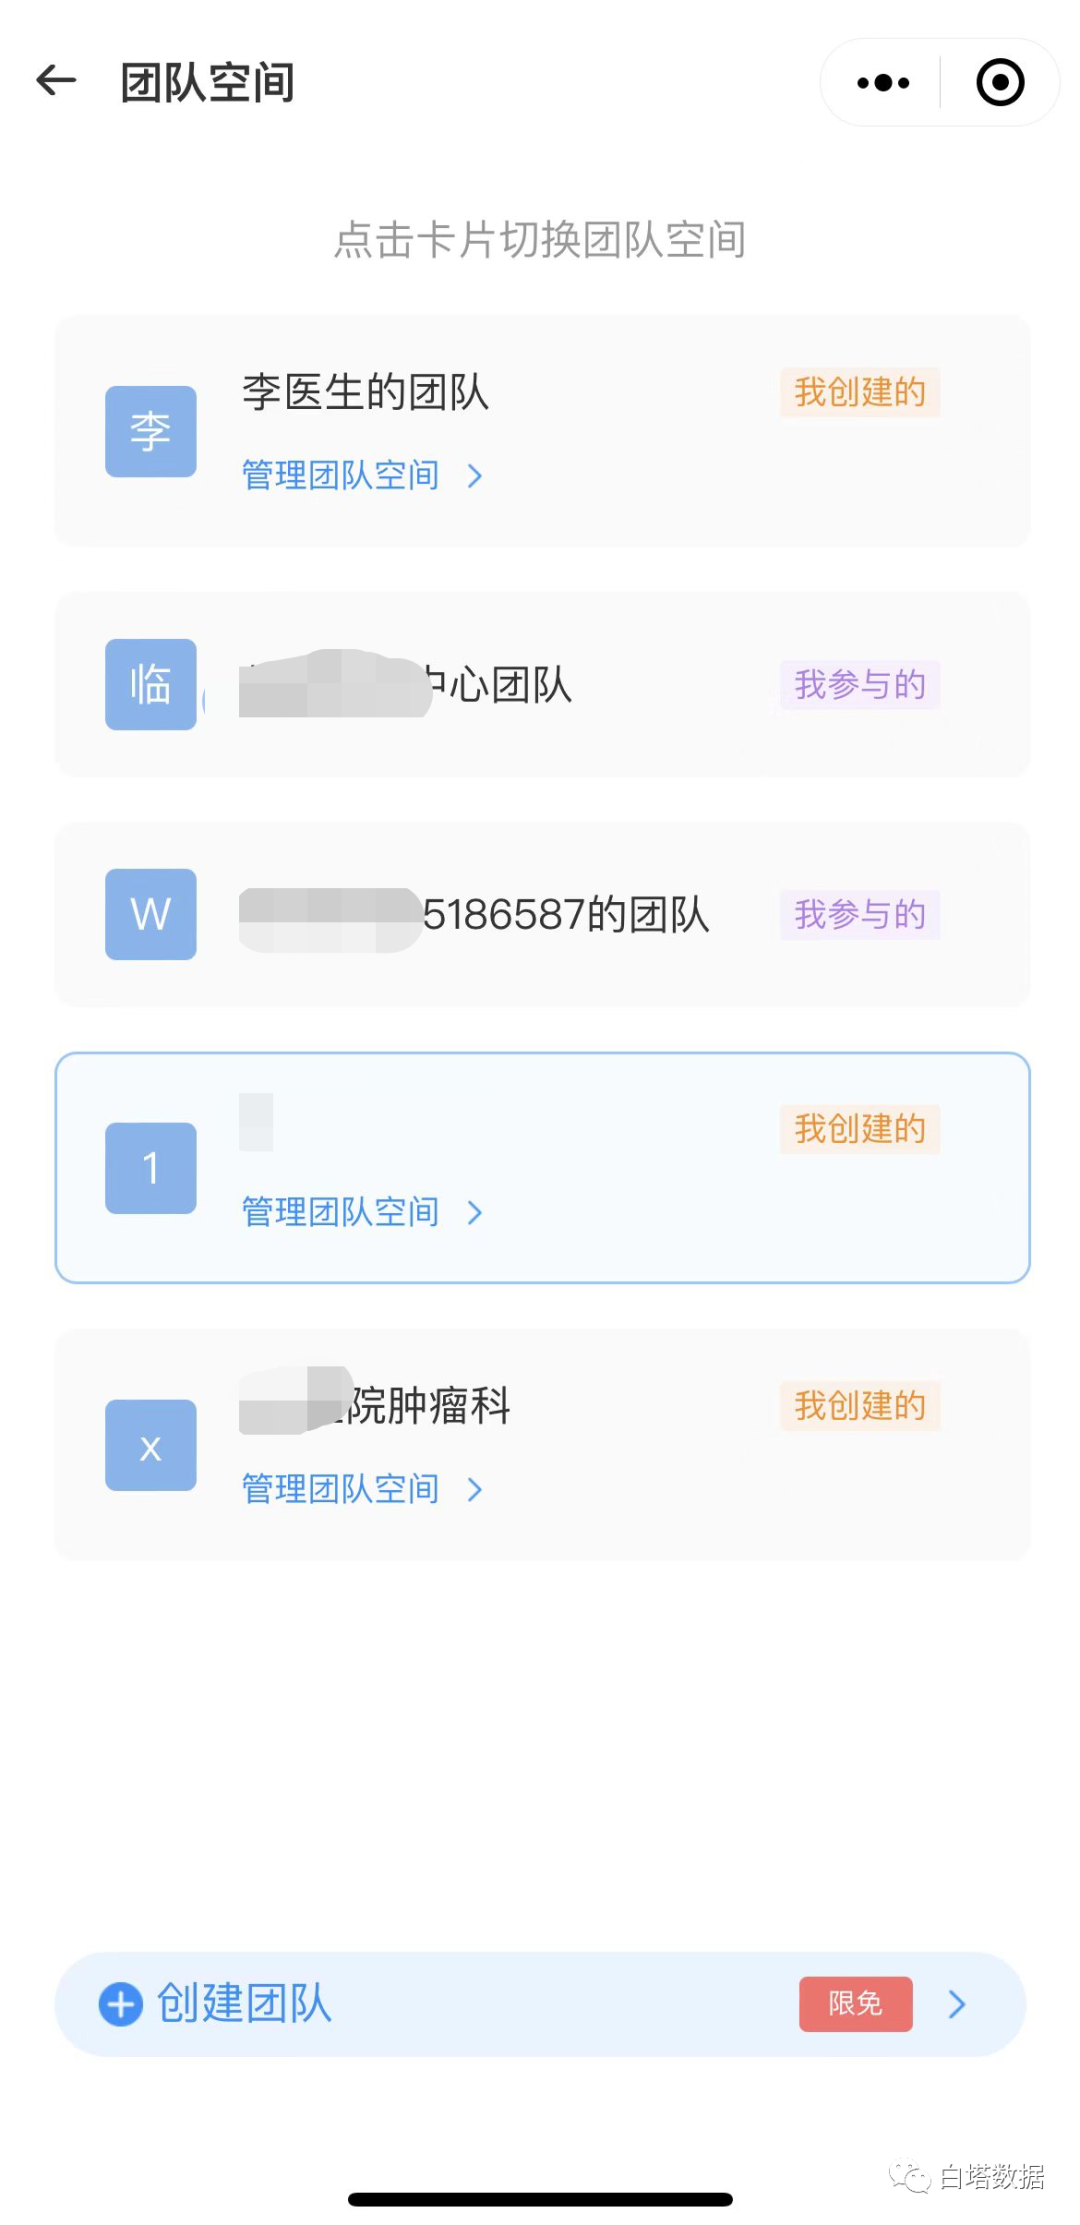Screen dimensions: 1080x2225
Task: Tap the circular close mini program icon
Action: click(1000, 83)
